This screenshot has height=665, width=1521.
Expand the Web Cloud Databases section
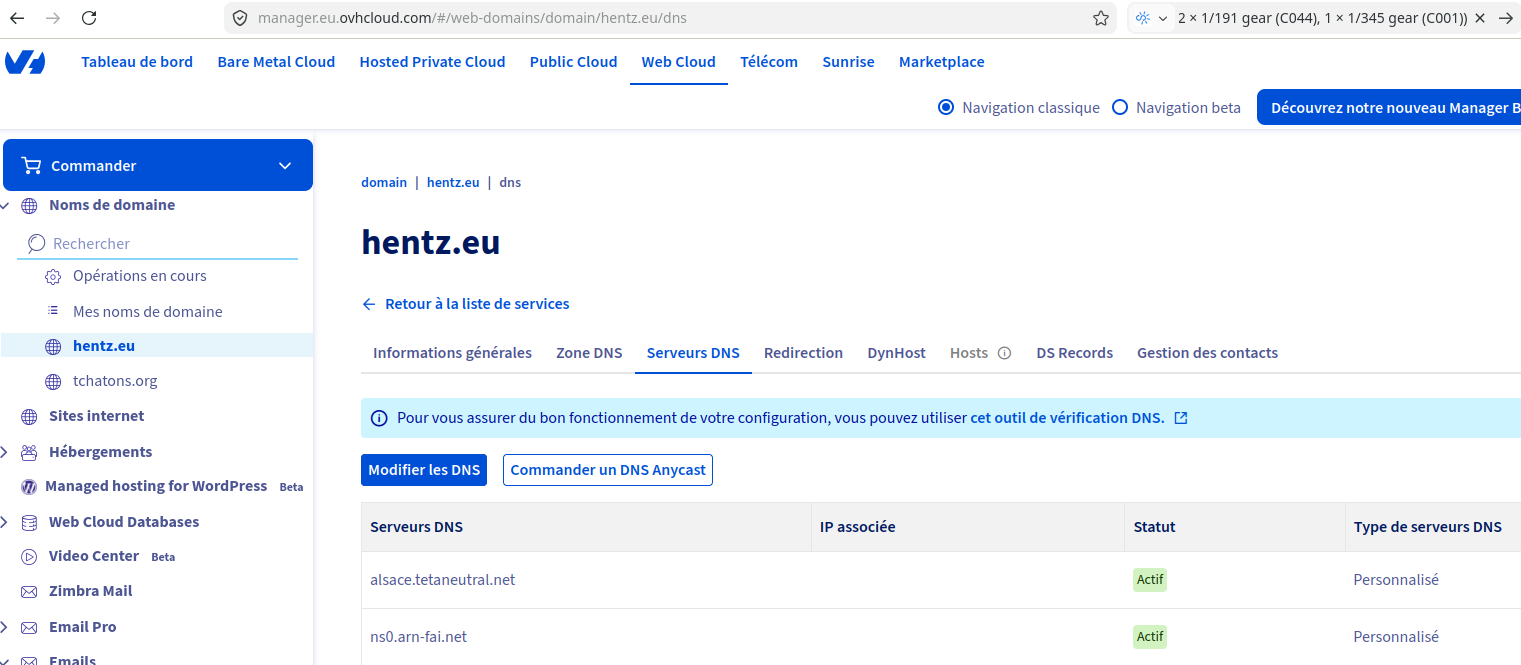[4, 522]
